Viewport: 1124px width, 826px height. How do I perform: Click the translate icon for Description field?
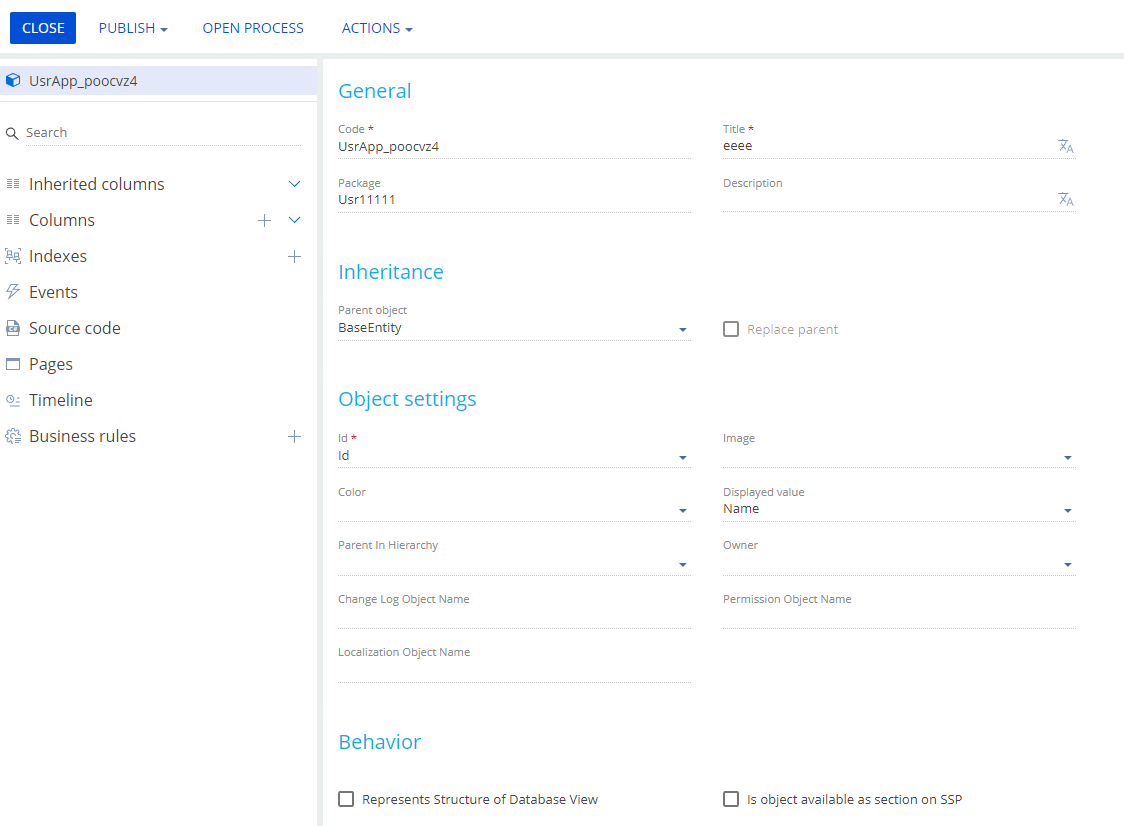[1066, 199]
